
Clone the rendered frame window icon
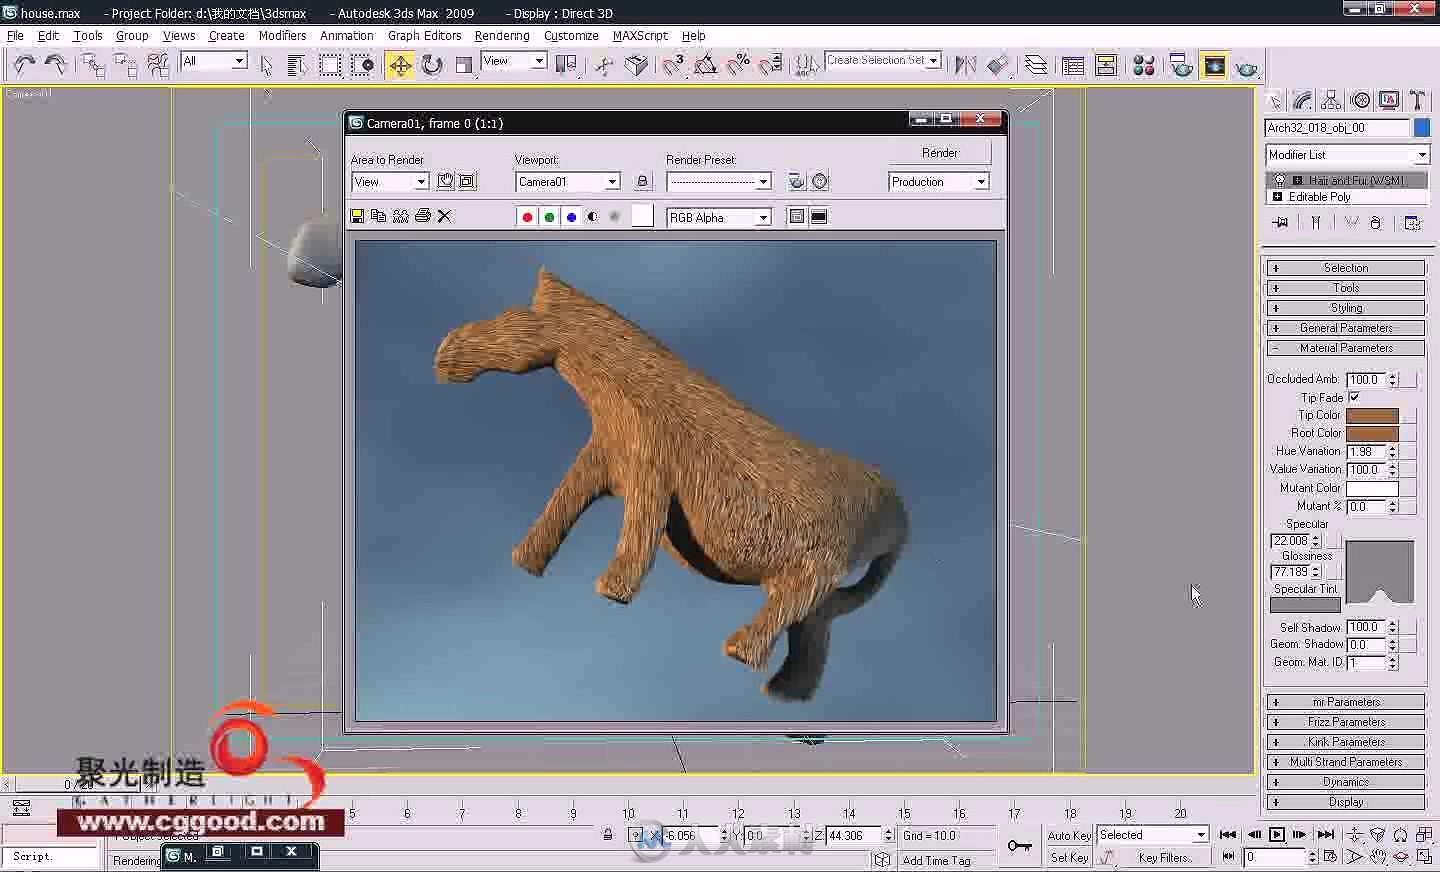pos(400,216)
